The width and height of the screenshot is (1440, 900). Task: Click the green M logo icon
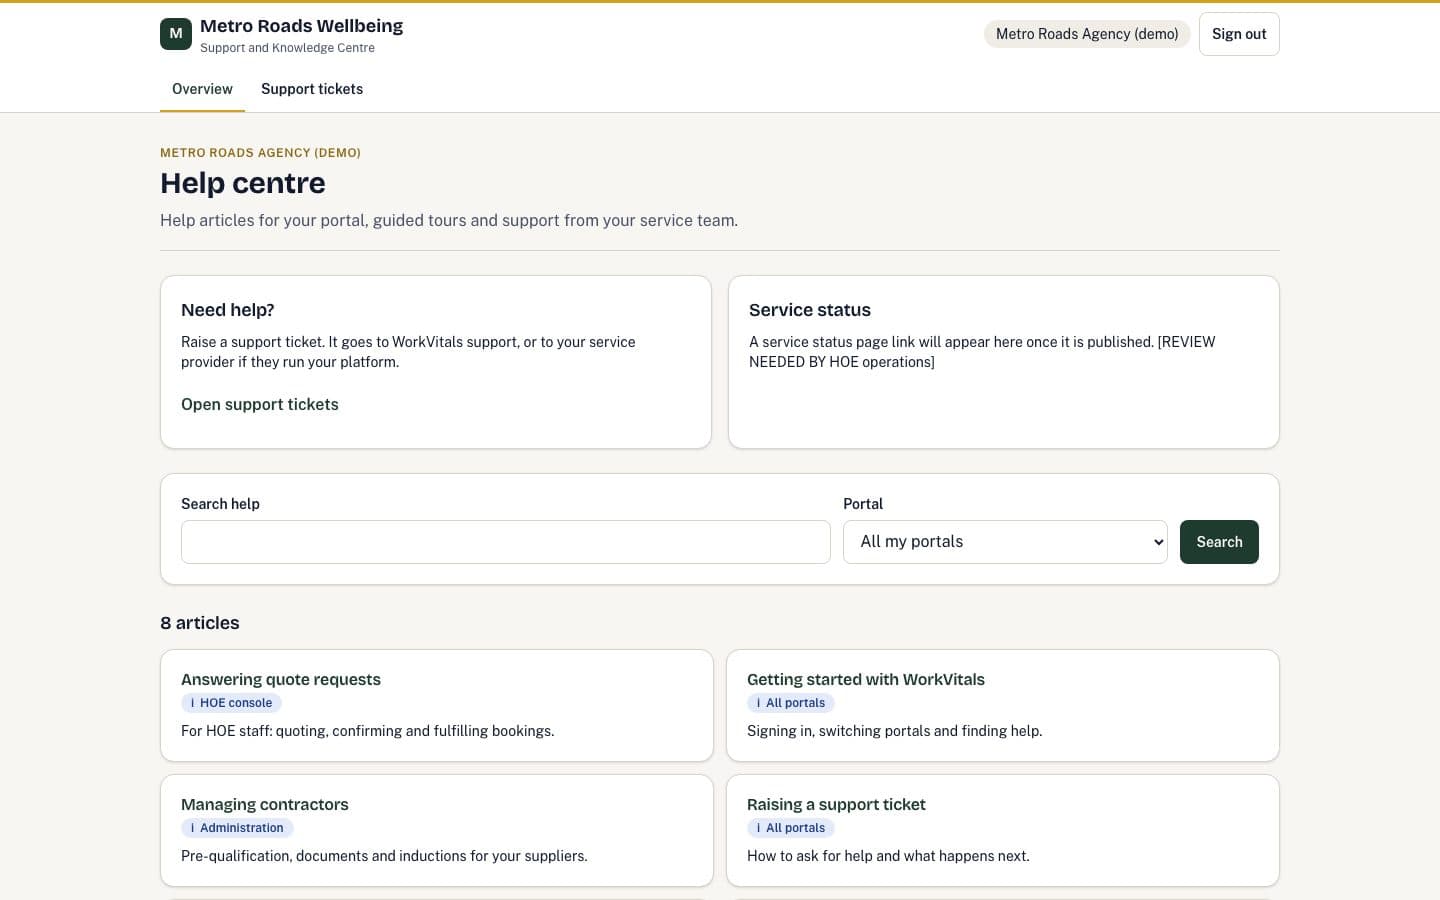point(176,34)
